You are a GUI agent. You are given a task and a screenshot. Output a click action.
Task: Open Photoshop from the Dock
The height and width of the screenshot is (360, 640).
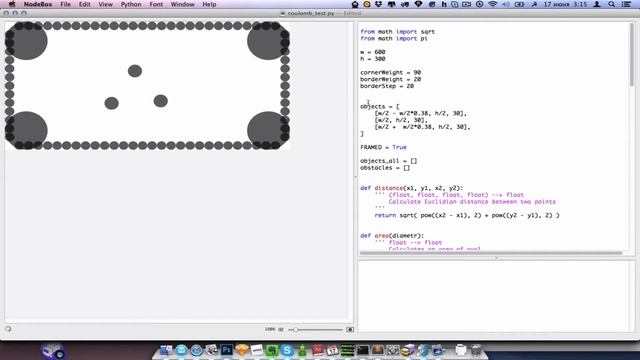[x=227, y=350]
